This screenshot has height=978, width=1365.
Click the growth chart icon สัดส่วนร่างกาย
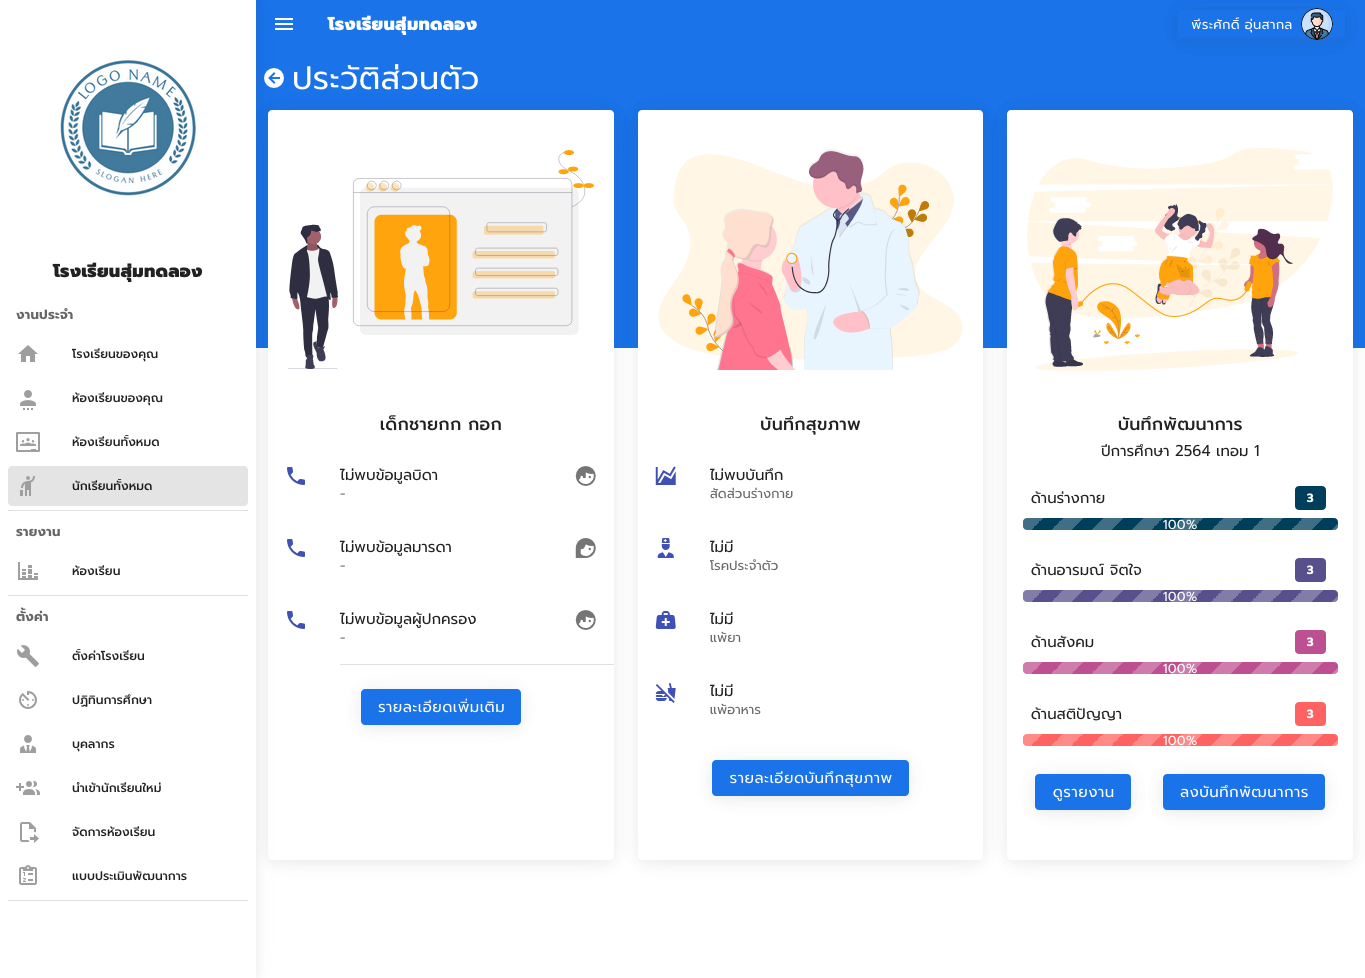click(x=666, y=476)
